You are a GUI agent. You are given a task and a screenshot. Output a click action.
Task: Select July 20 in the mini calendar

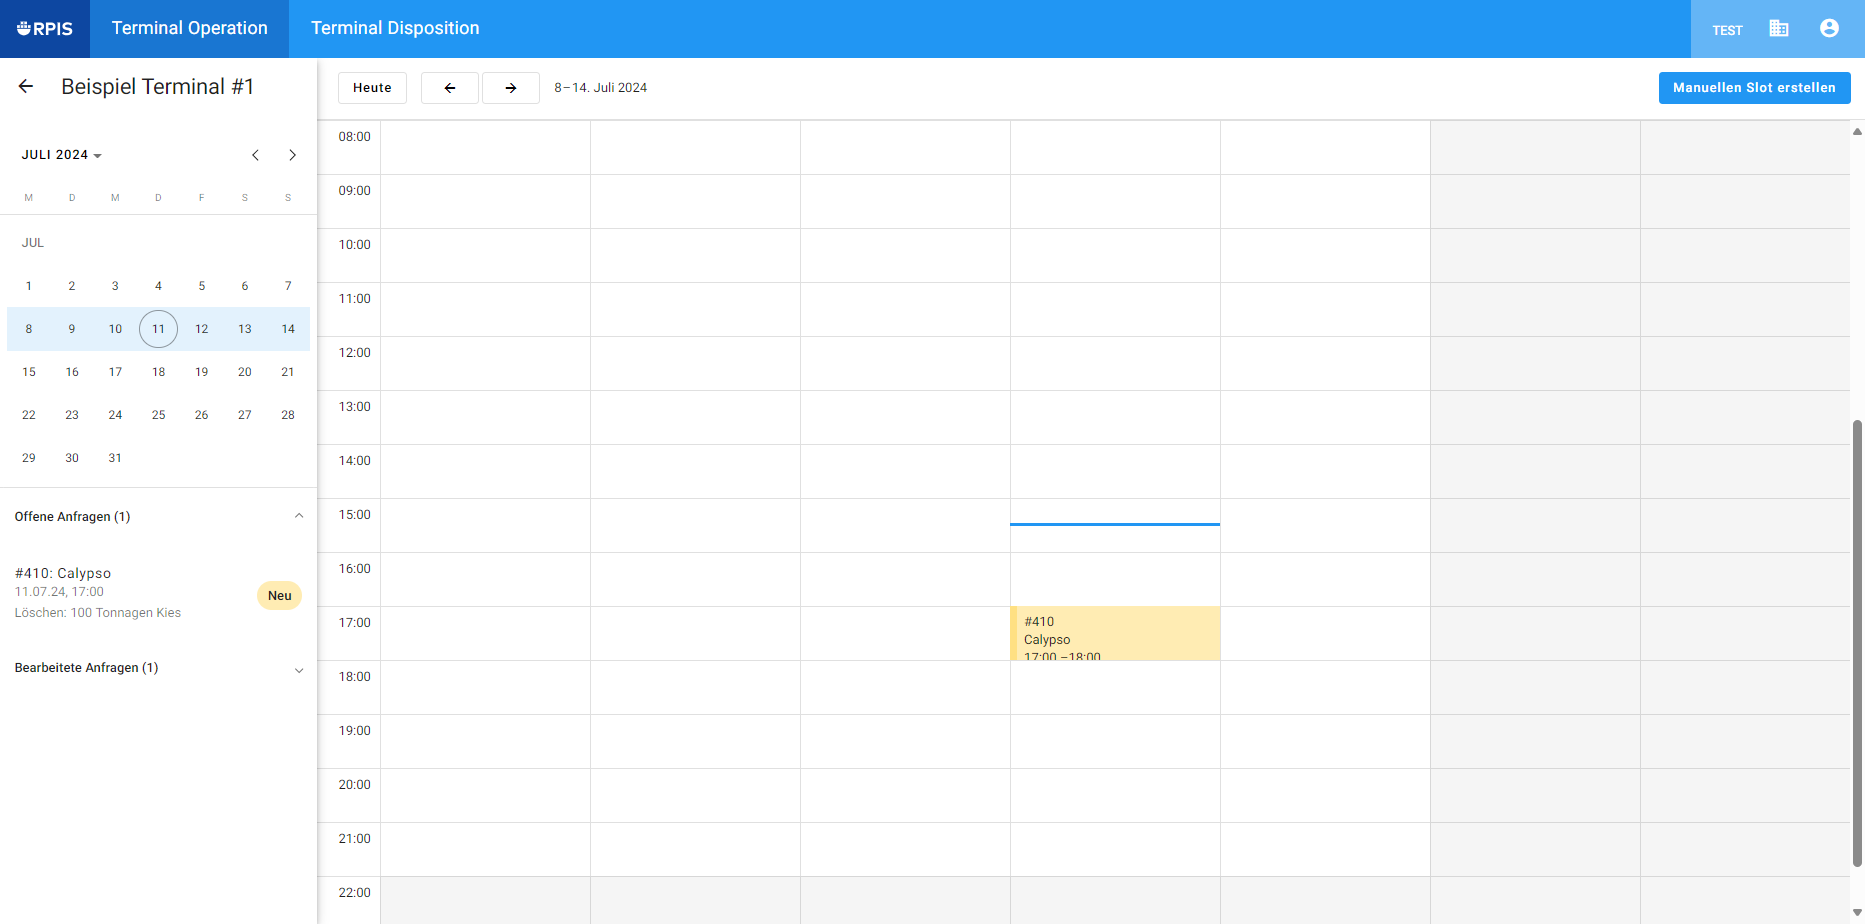pyautogui.click(x=245, y=372)
